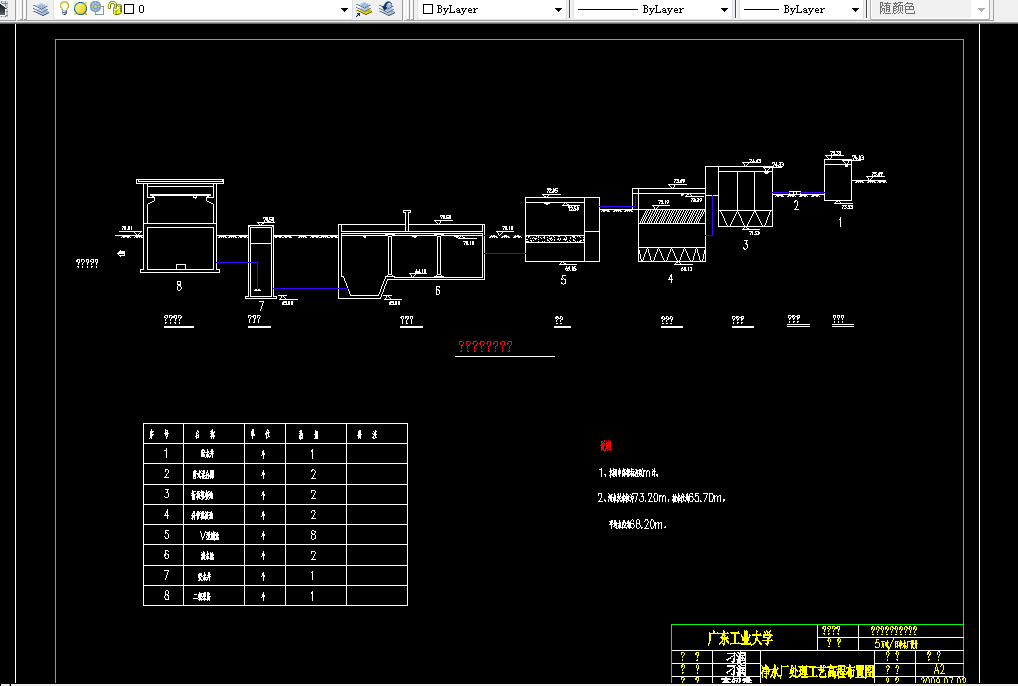
Task: Open the ByLayer linetype dropdown
Action: point(725,10)
